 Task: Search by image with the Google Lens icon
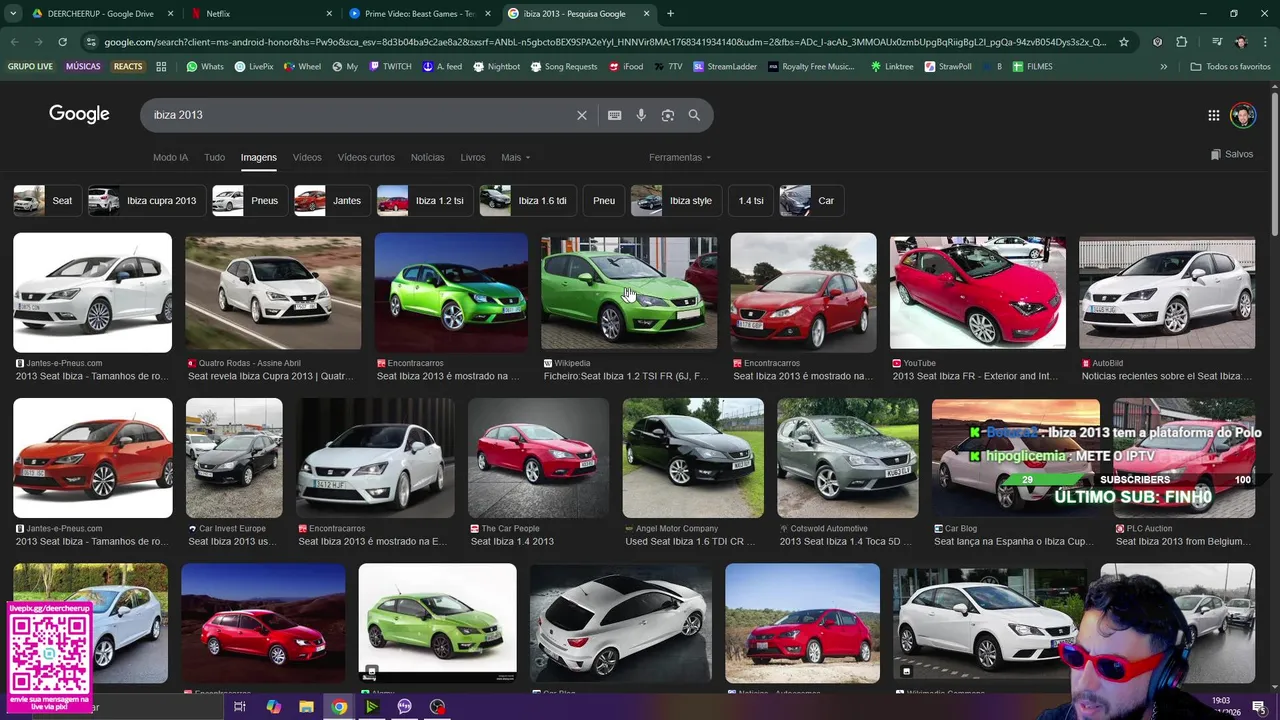(x=667, y=115)
